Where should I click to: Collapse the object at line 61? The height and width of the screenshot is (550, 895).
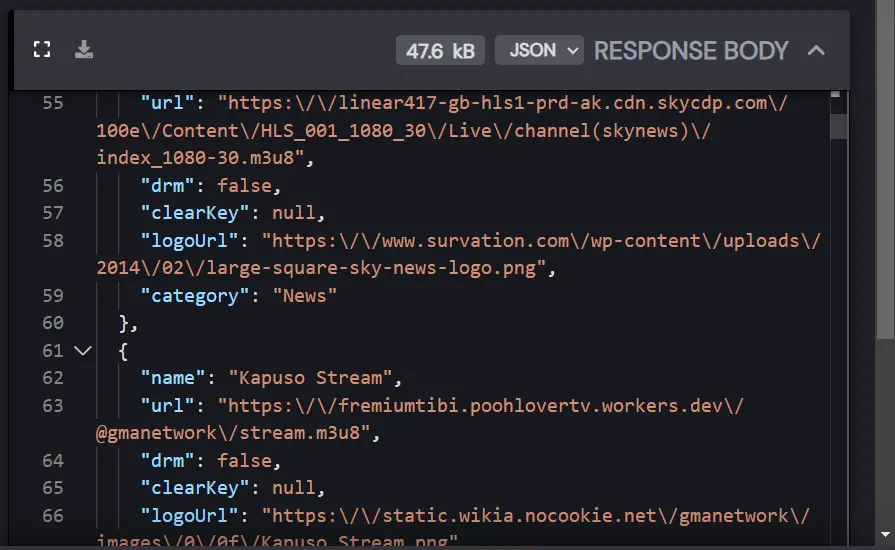83,350
